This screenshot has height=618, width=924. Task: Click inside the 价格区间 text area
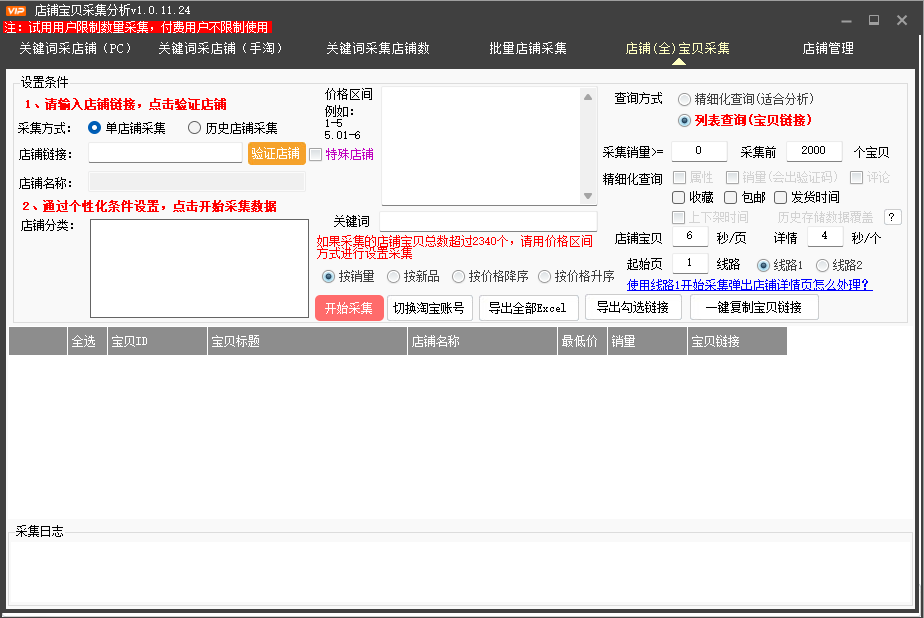[x=482, y=146]
